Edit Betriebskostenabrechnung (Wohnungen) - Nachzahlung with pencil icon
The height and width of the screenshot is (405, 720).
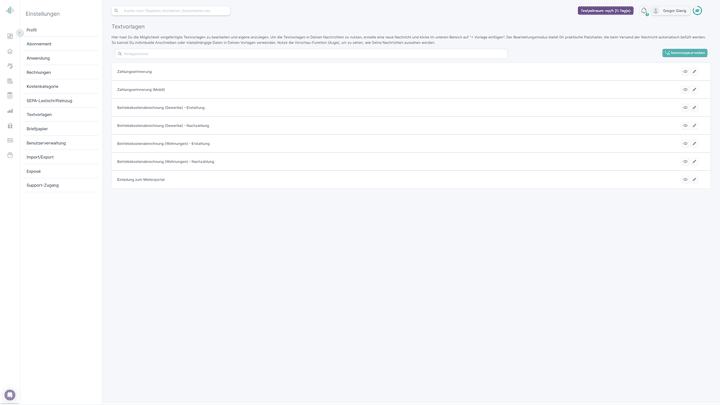click(695, 162)
